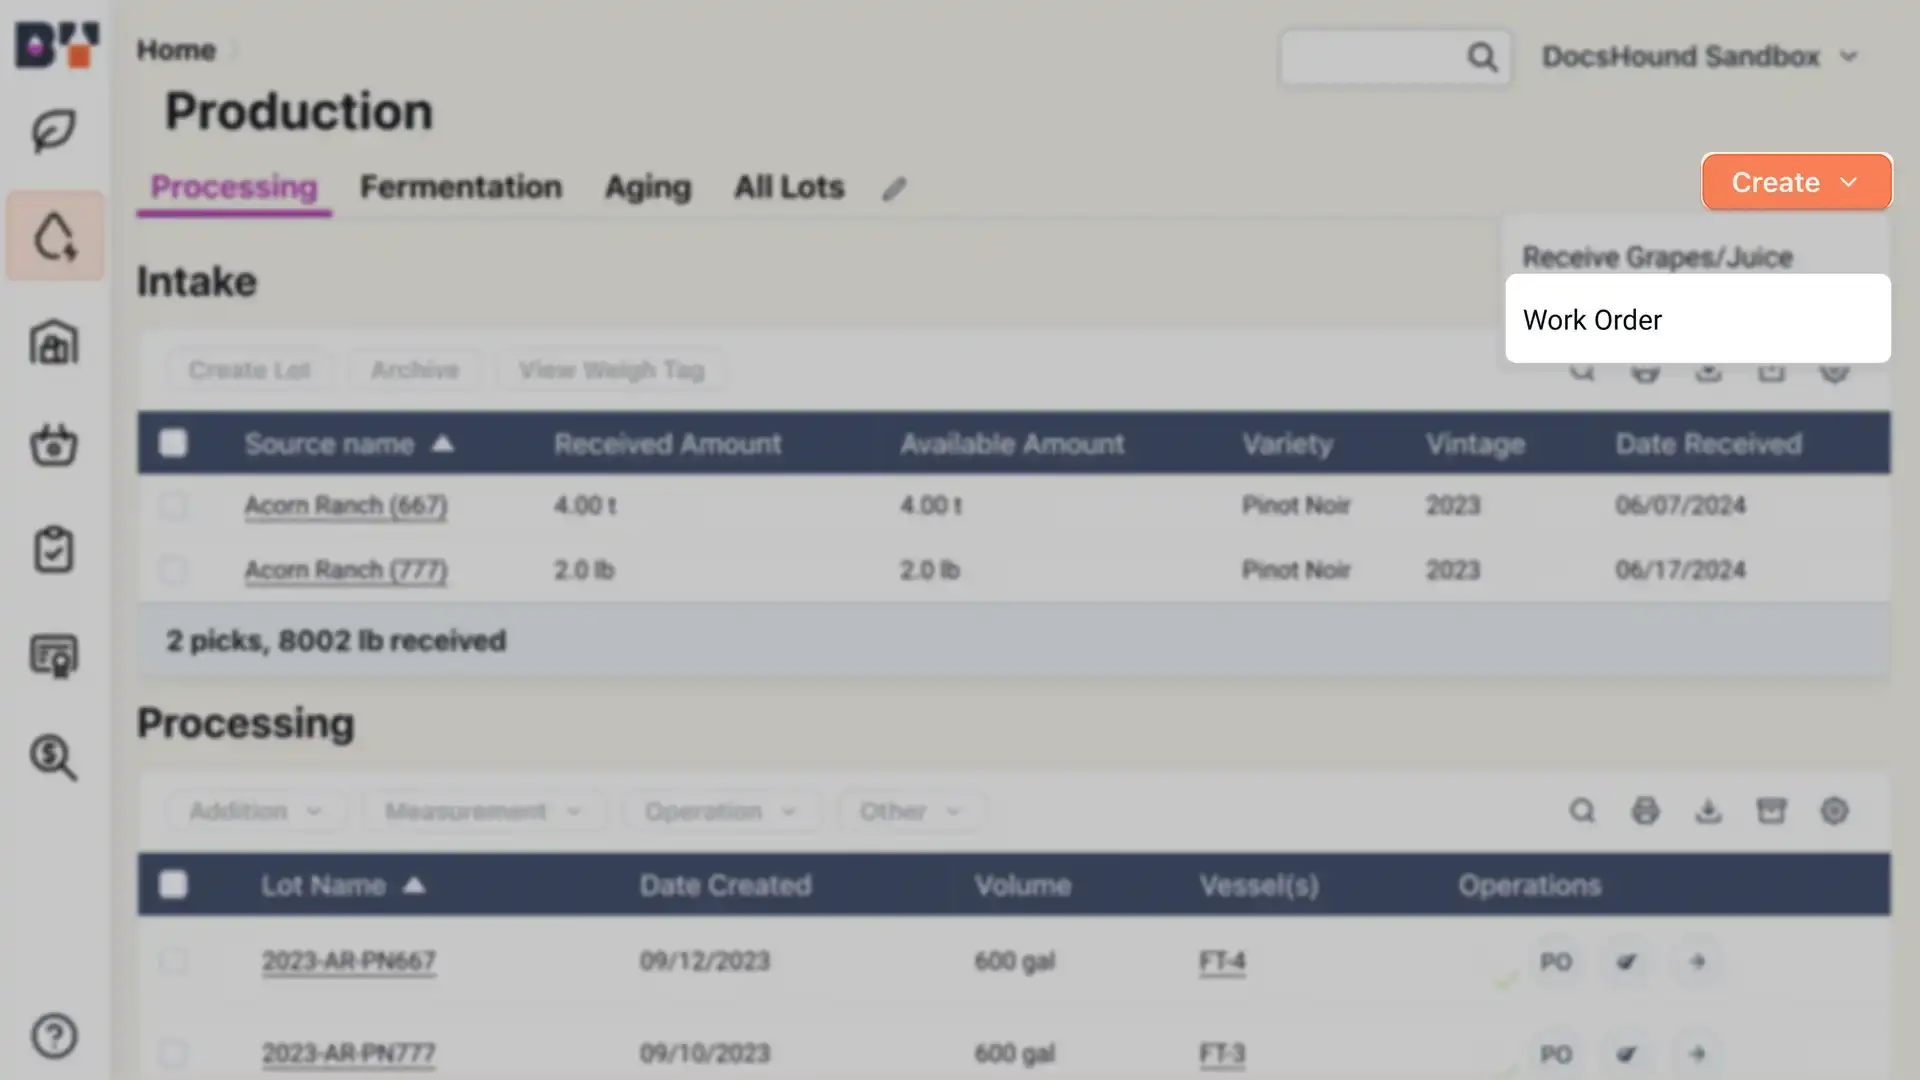
Task: Click the search icon in Processing table
Action: coord(1581,811)
